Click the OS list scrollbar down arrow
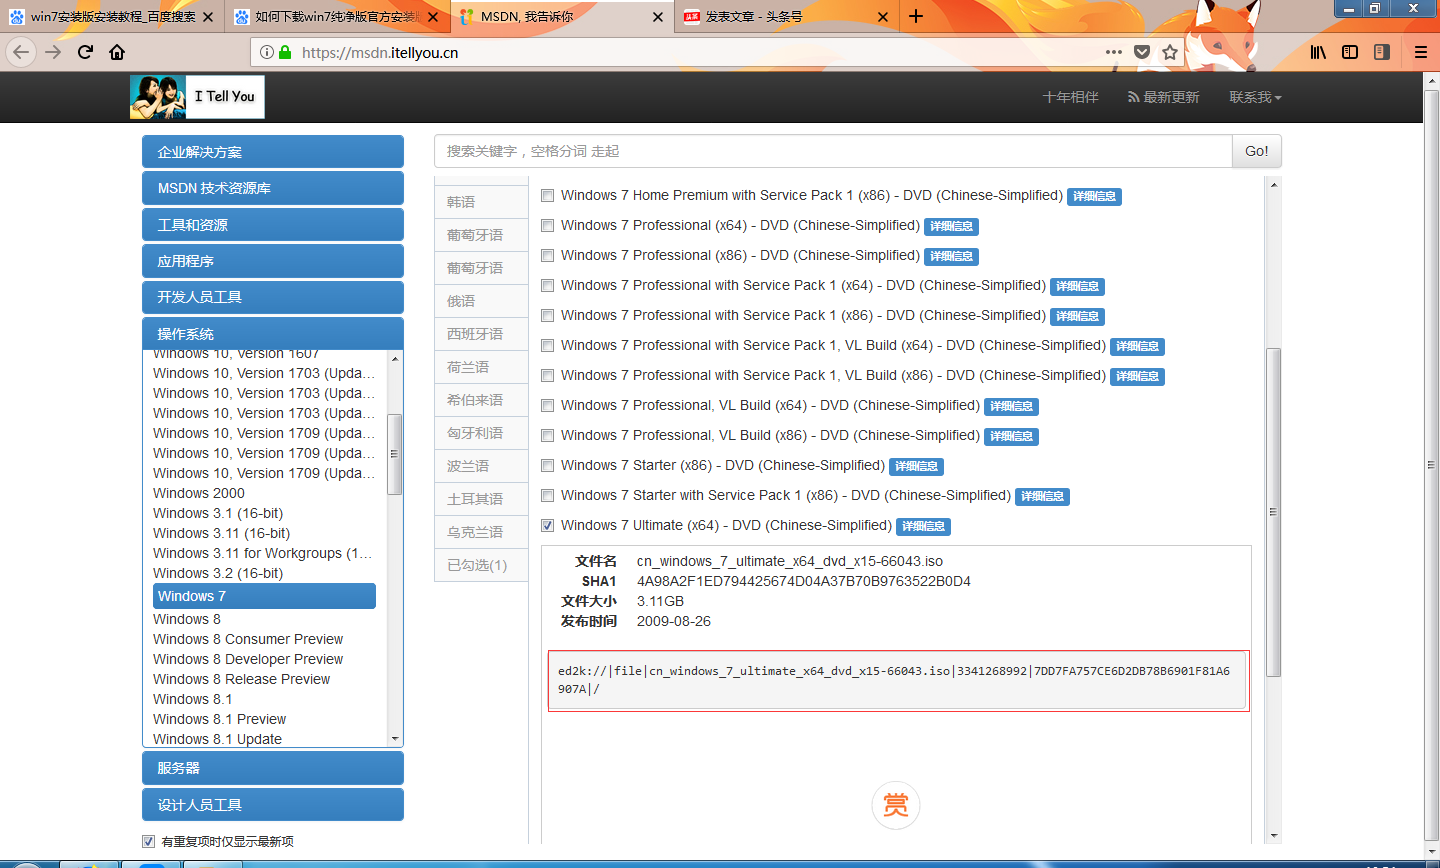The image size is (1440, 868). point(395,739)
